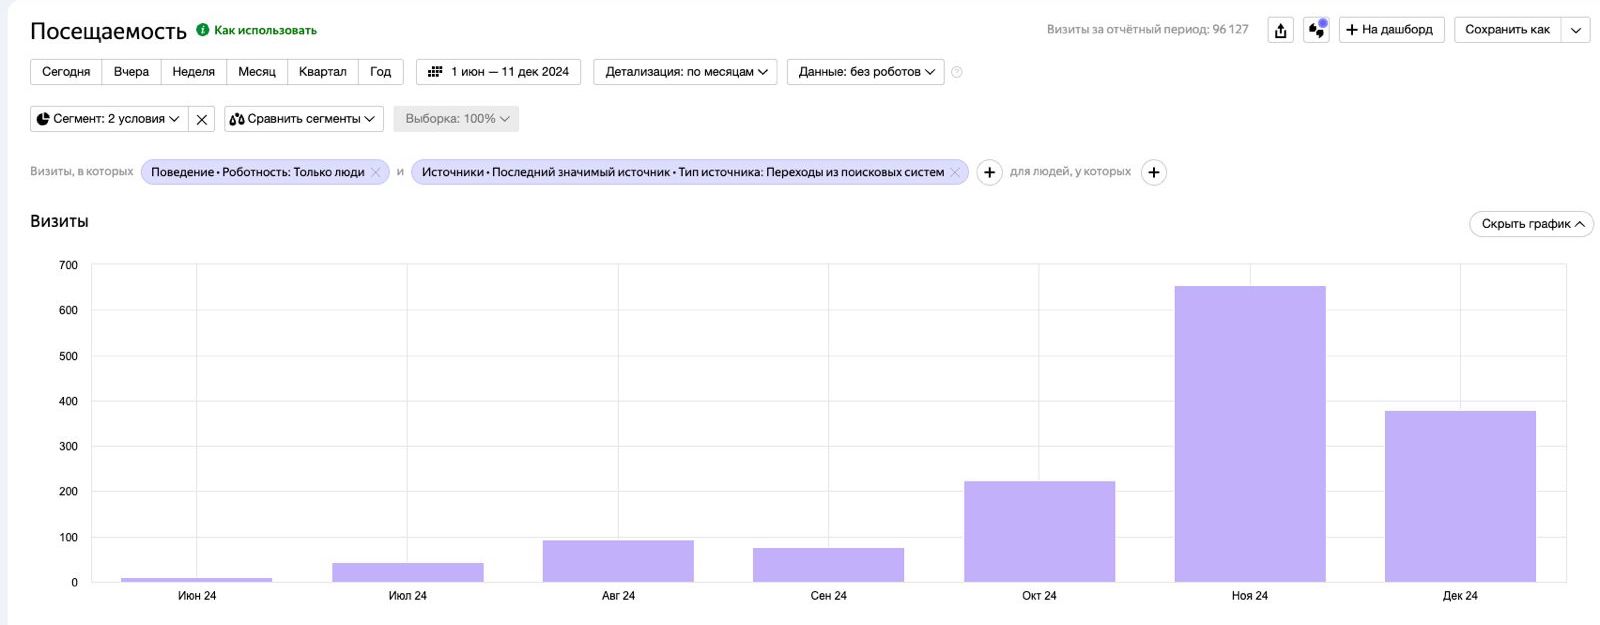The image size is (1600, 625).
Task: Select the Вчера period tab
Action: coord(131,72)
